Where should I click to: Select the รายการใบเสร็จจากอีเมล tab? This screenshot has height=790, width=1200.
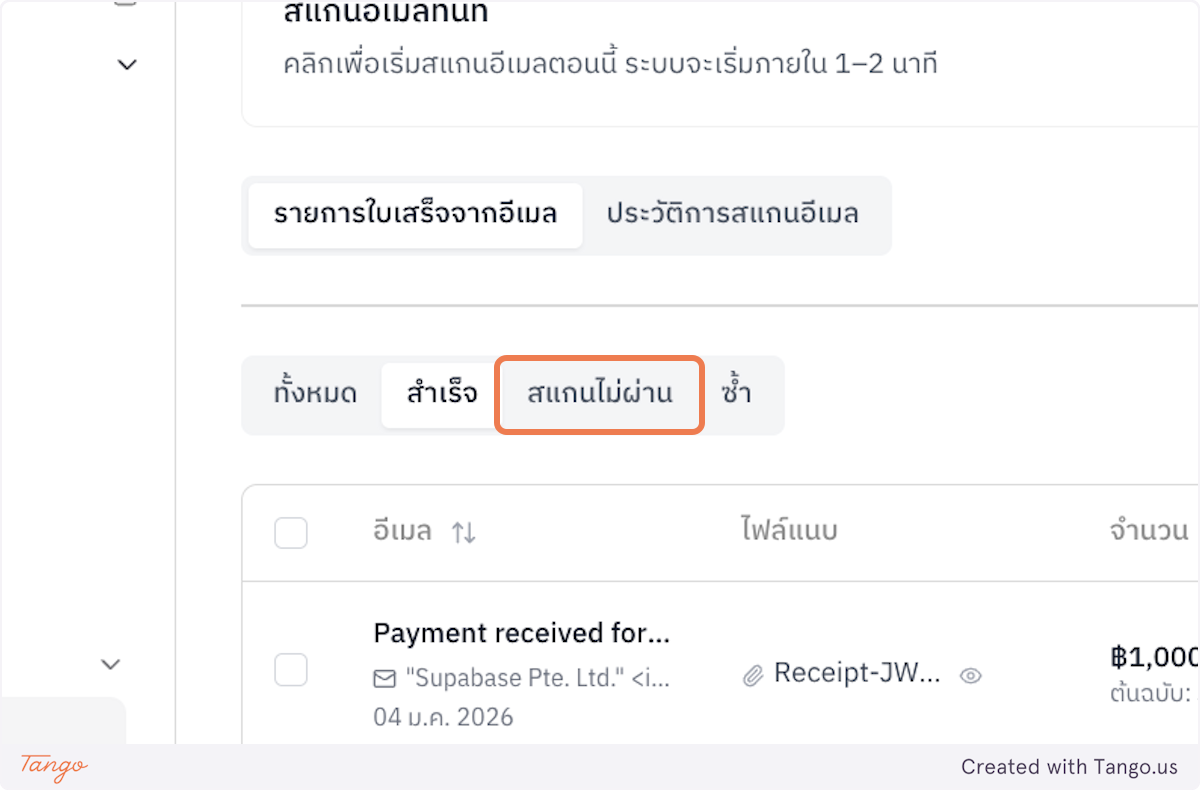pyautogui.click(x=415, y=215)
